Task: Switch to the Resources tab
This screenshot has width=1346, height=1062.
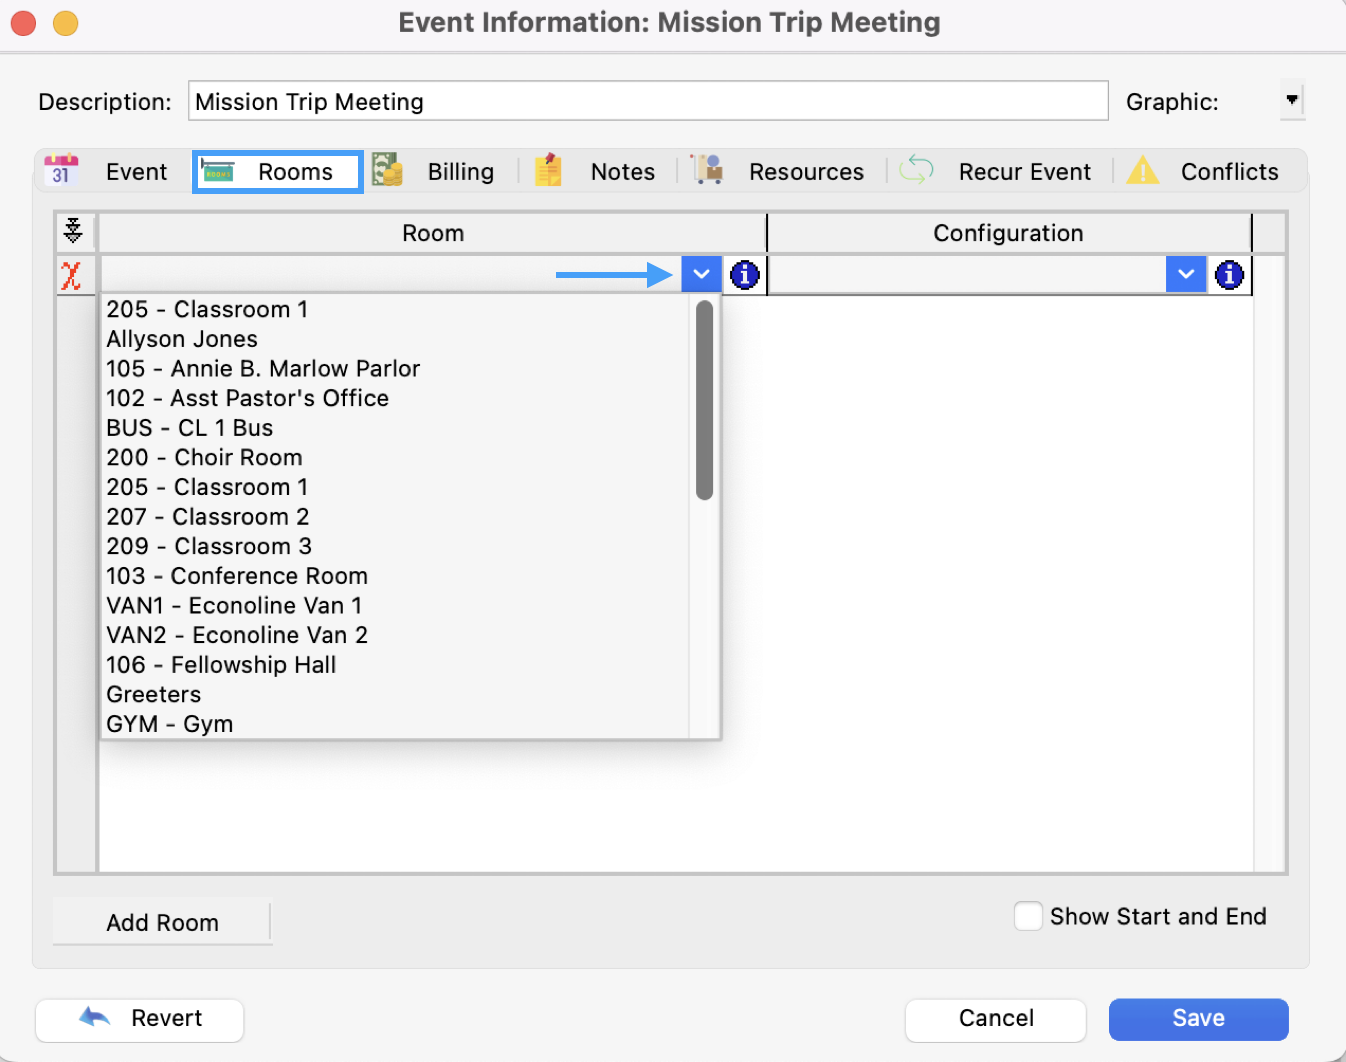Action: pos(805,172)
